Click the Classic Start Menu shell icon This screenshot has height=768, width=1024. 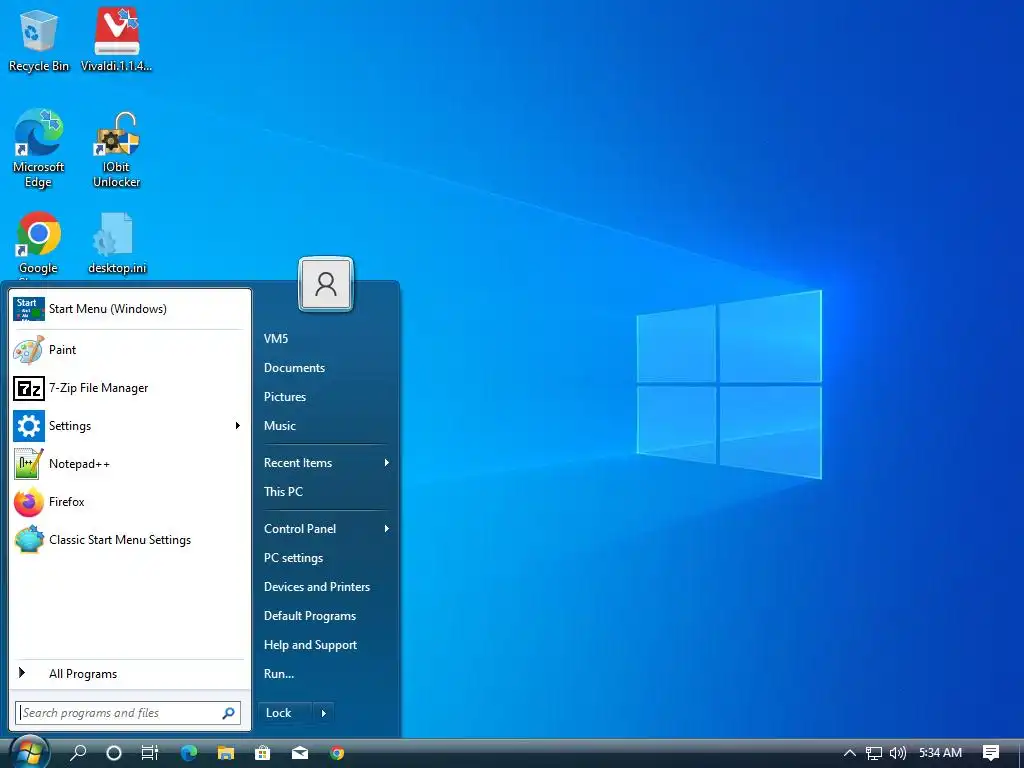tap(29, 539)
